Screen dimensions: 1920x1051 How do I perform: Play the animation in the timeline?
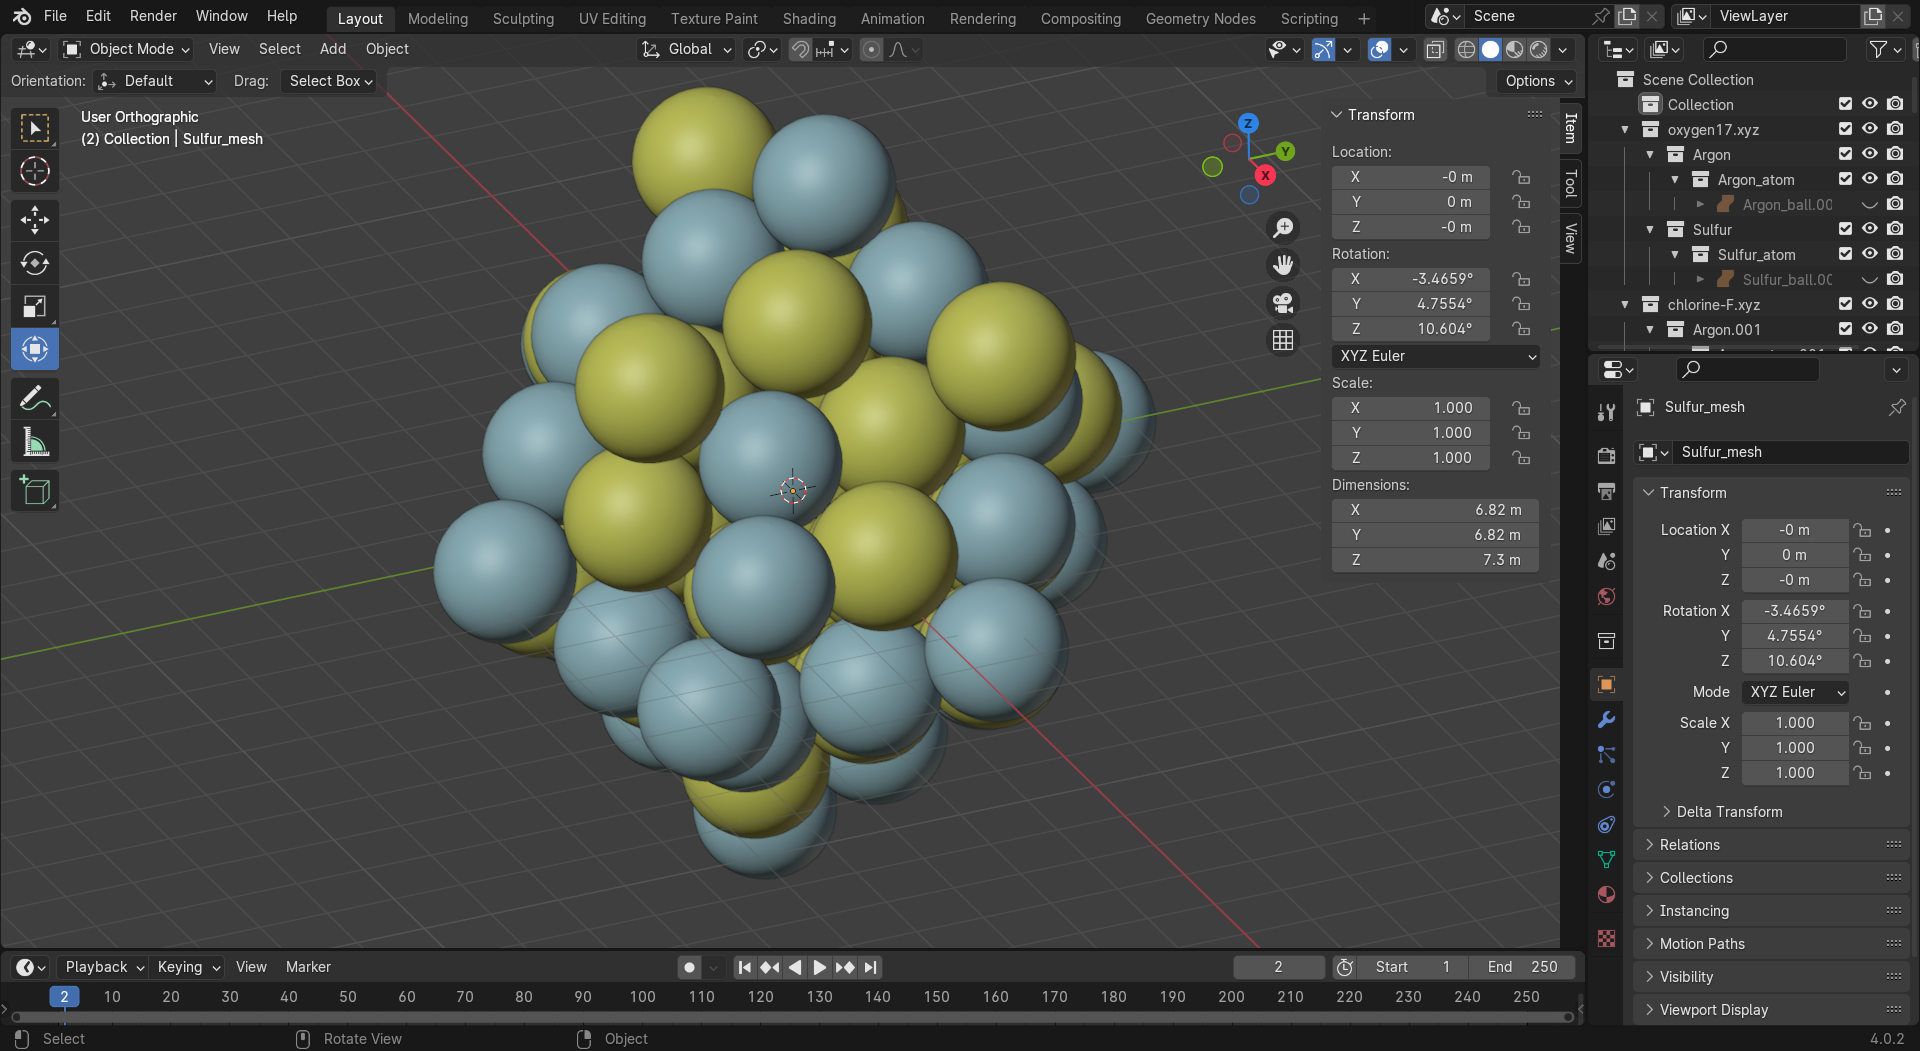point(819,967)
